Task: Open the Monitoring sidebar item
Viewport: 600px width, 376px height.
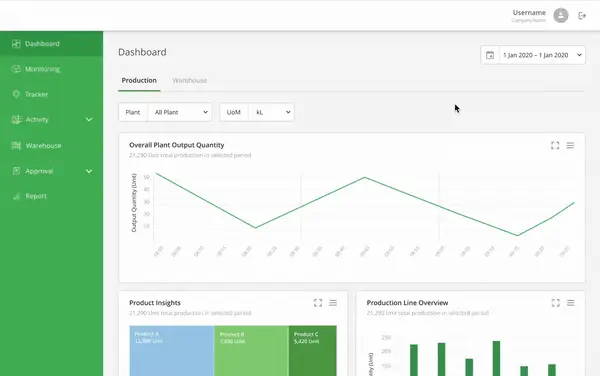Action: 51,69
